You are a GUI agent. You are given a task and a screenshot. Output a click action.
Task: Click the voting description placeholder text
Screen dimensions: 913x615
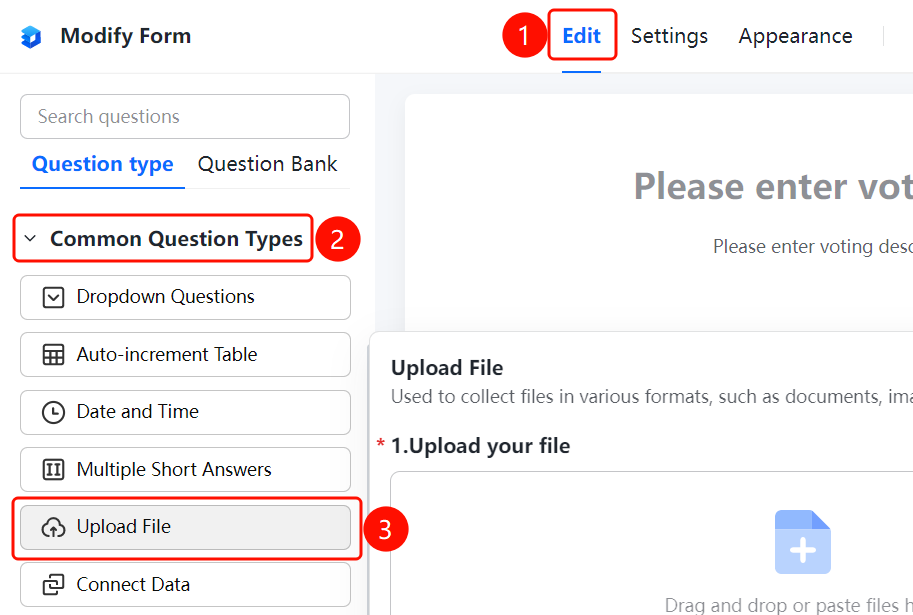pos(813,247)
